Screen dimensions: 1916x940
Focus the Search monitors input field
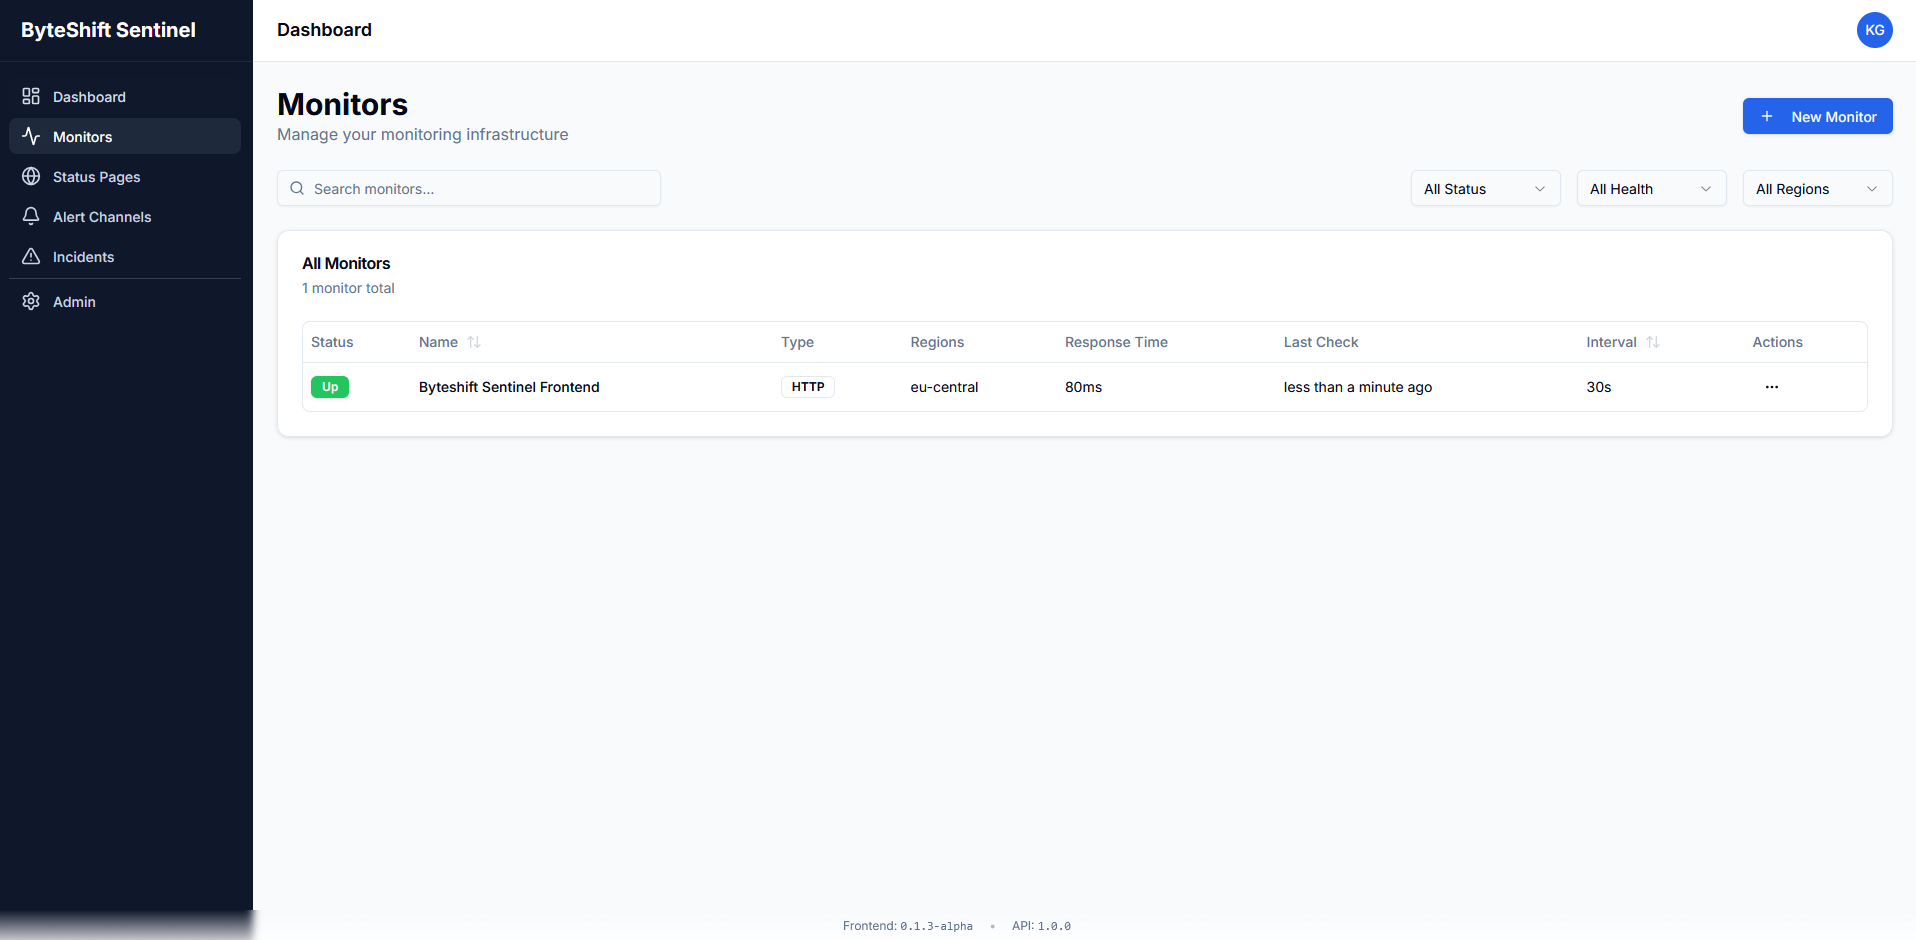click(x=480, y=189)
